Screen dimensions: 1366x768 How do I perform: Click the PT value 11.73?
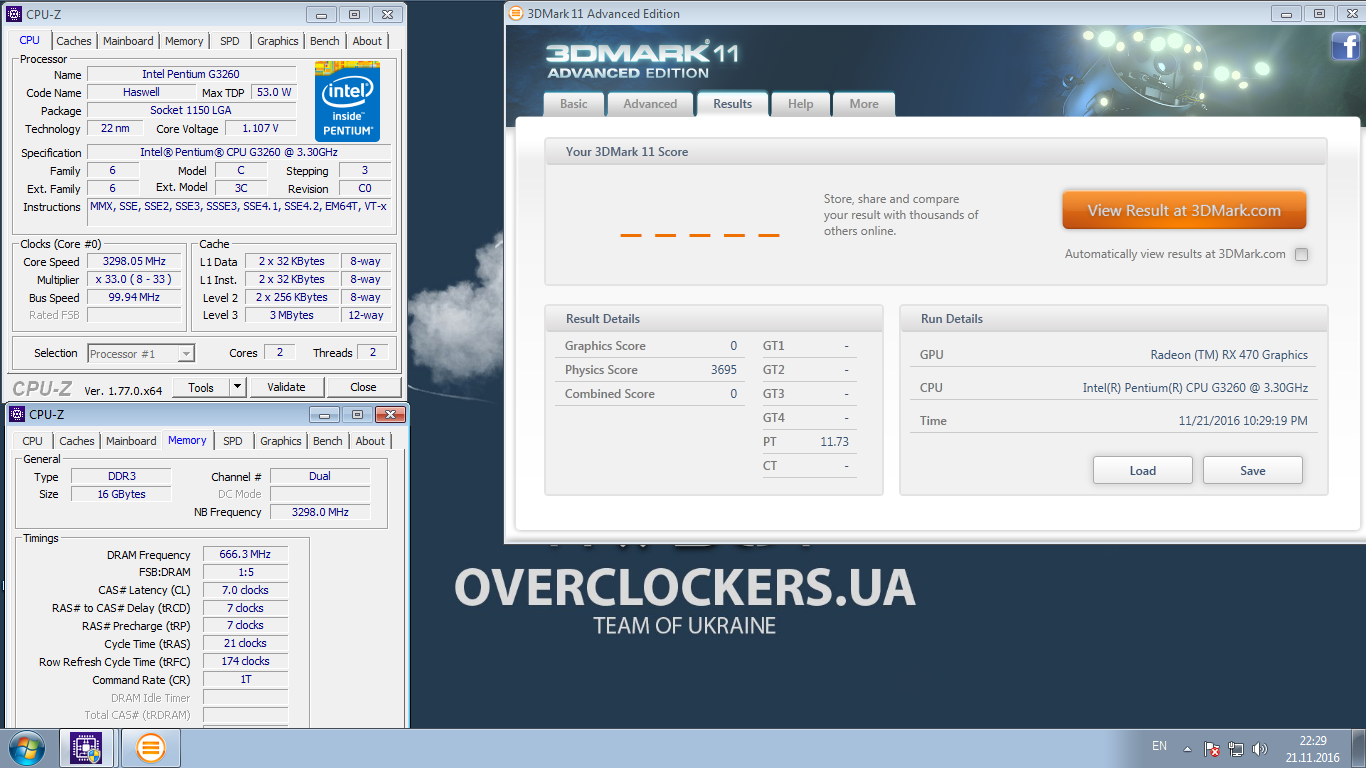click(x=834, y=442)
